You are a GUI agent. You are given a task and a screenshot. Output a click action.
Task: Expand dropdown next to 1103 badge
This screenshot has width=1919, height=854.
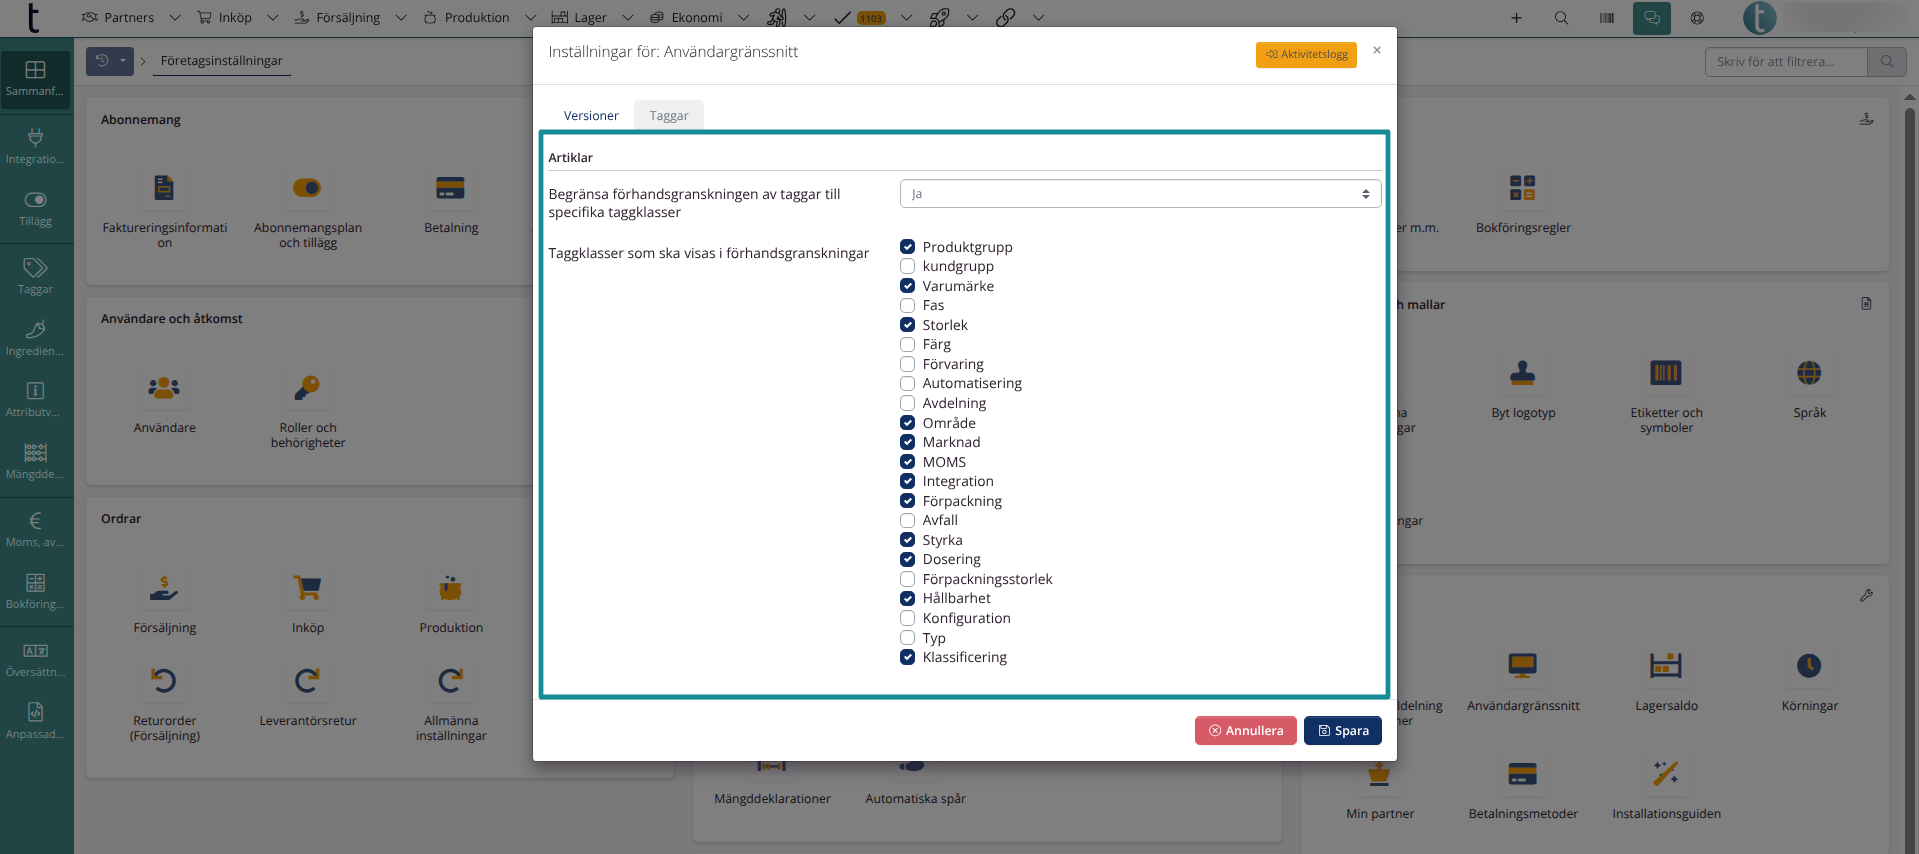pos(906,18)
